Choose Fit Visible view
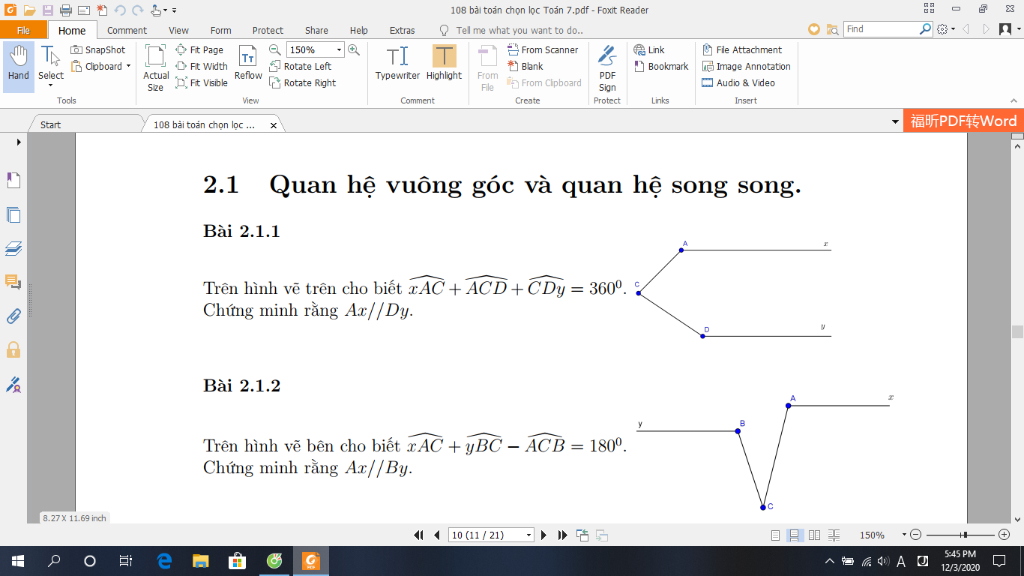Image resolution: width=1024 pixels, height=576 pixels. coord(202,83)
